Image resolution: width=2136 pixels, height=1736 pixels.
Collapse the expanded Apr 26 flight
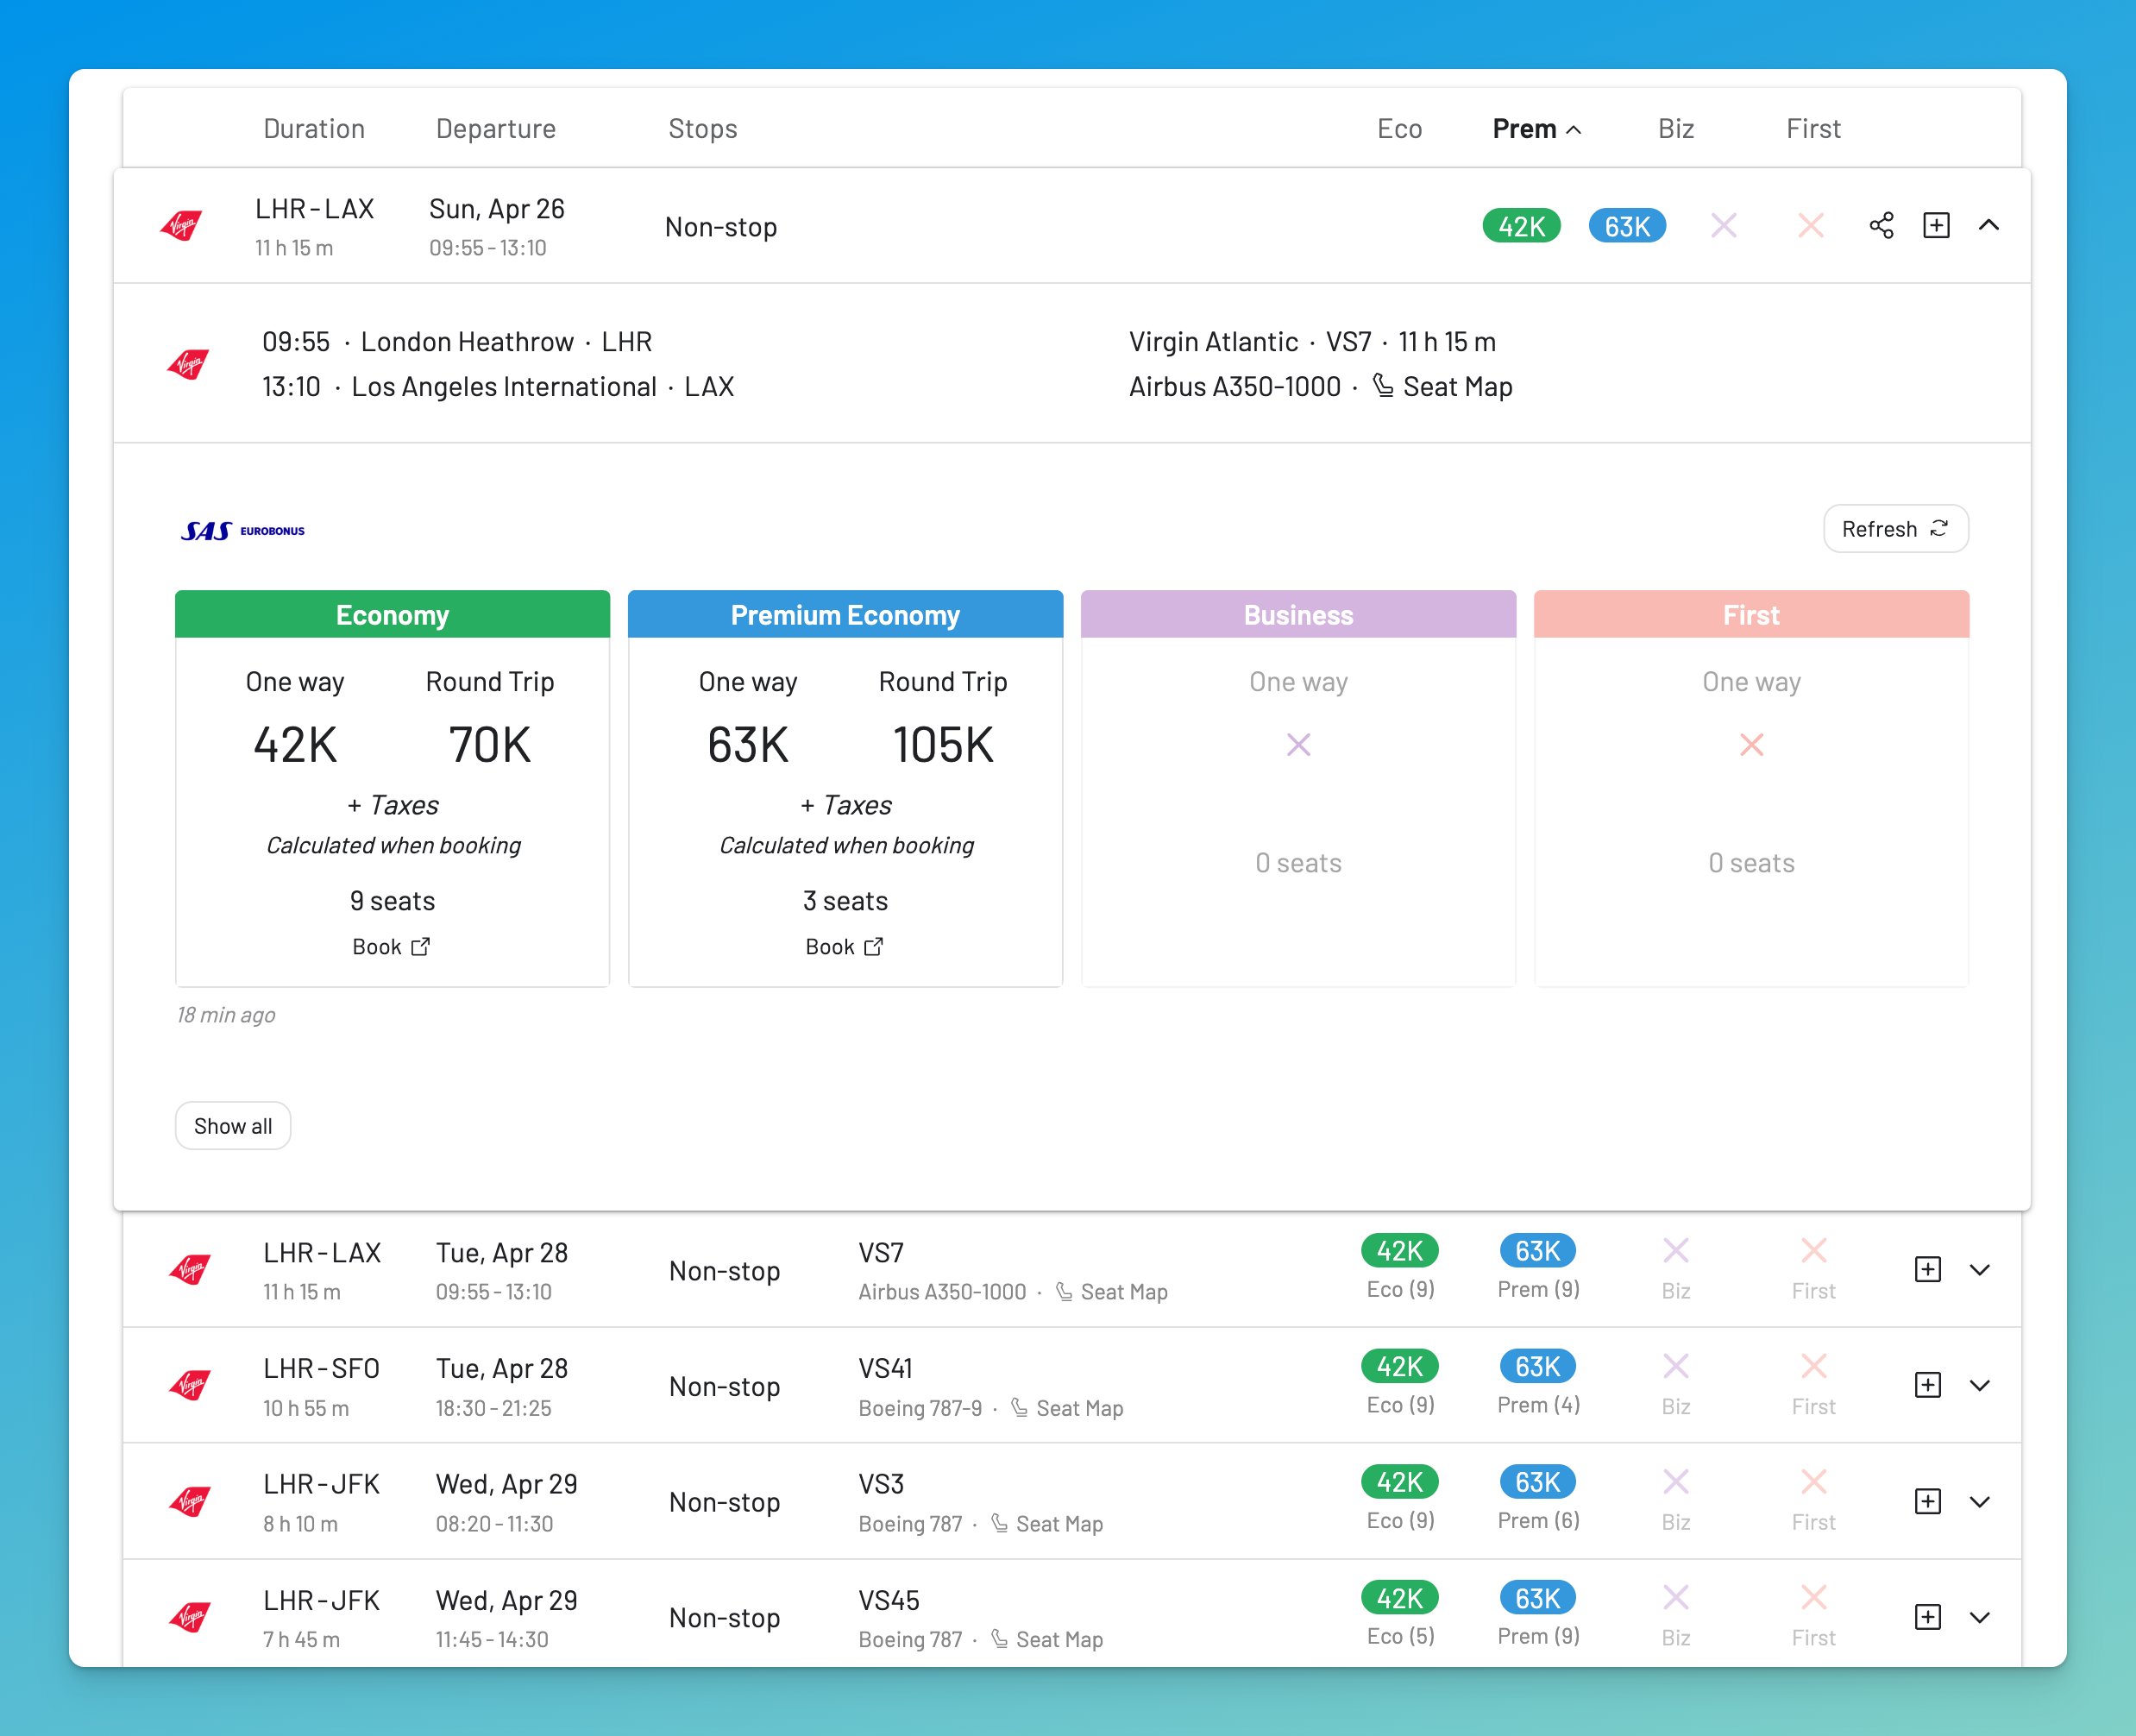pyautogui.click(x=1988, y=225)
